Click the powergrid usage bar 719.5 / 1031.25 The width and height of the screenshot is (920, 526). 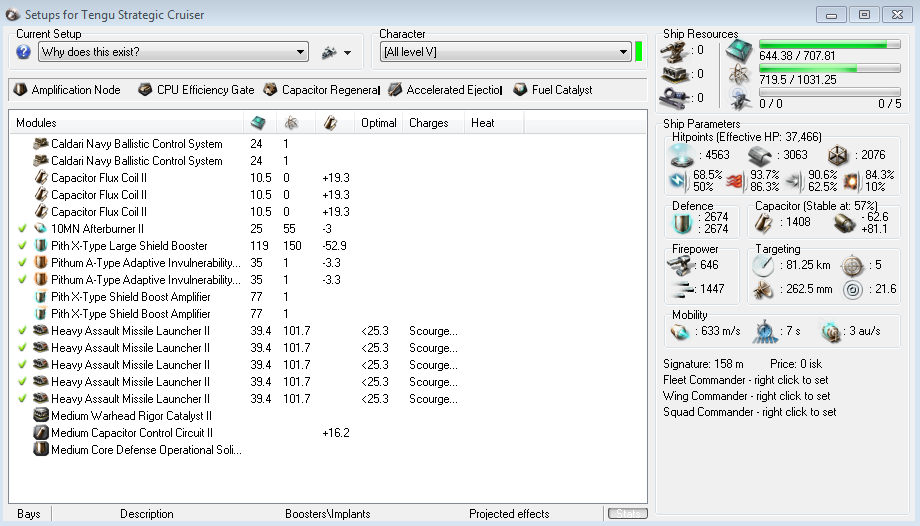(830, 69)
